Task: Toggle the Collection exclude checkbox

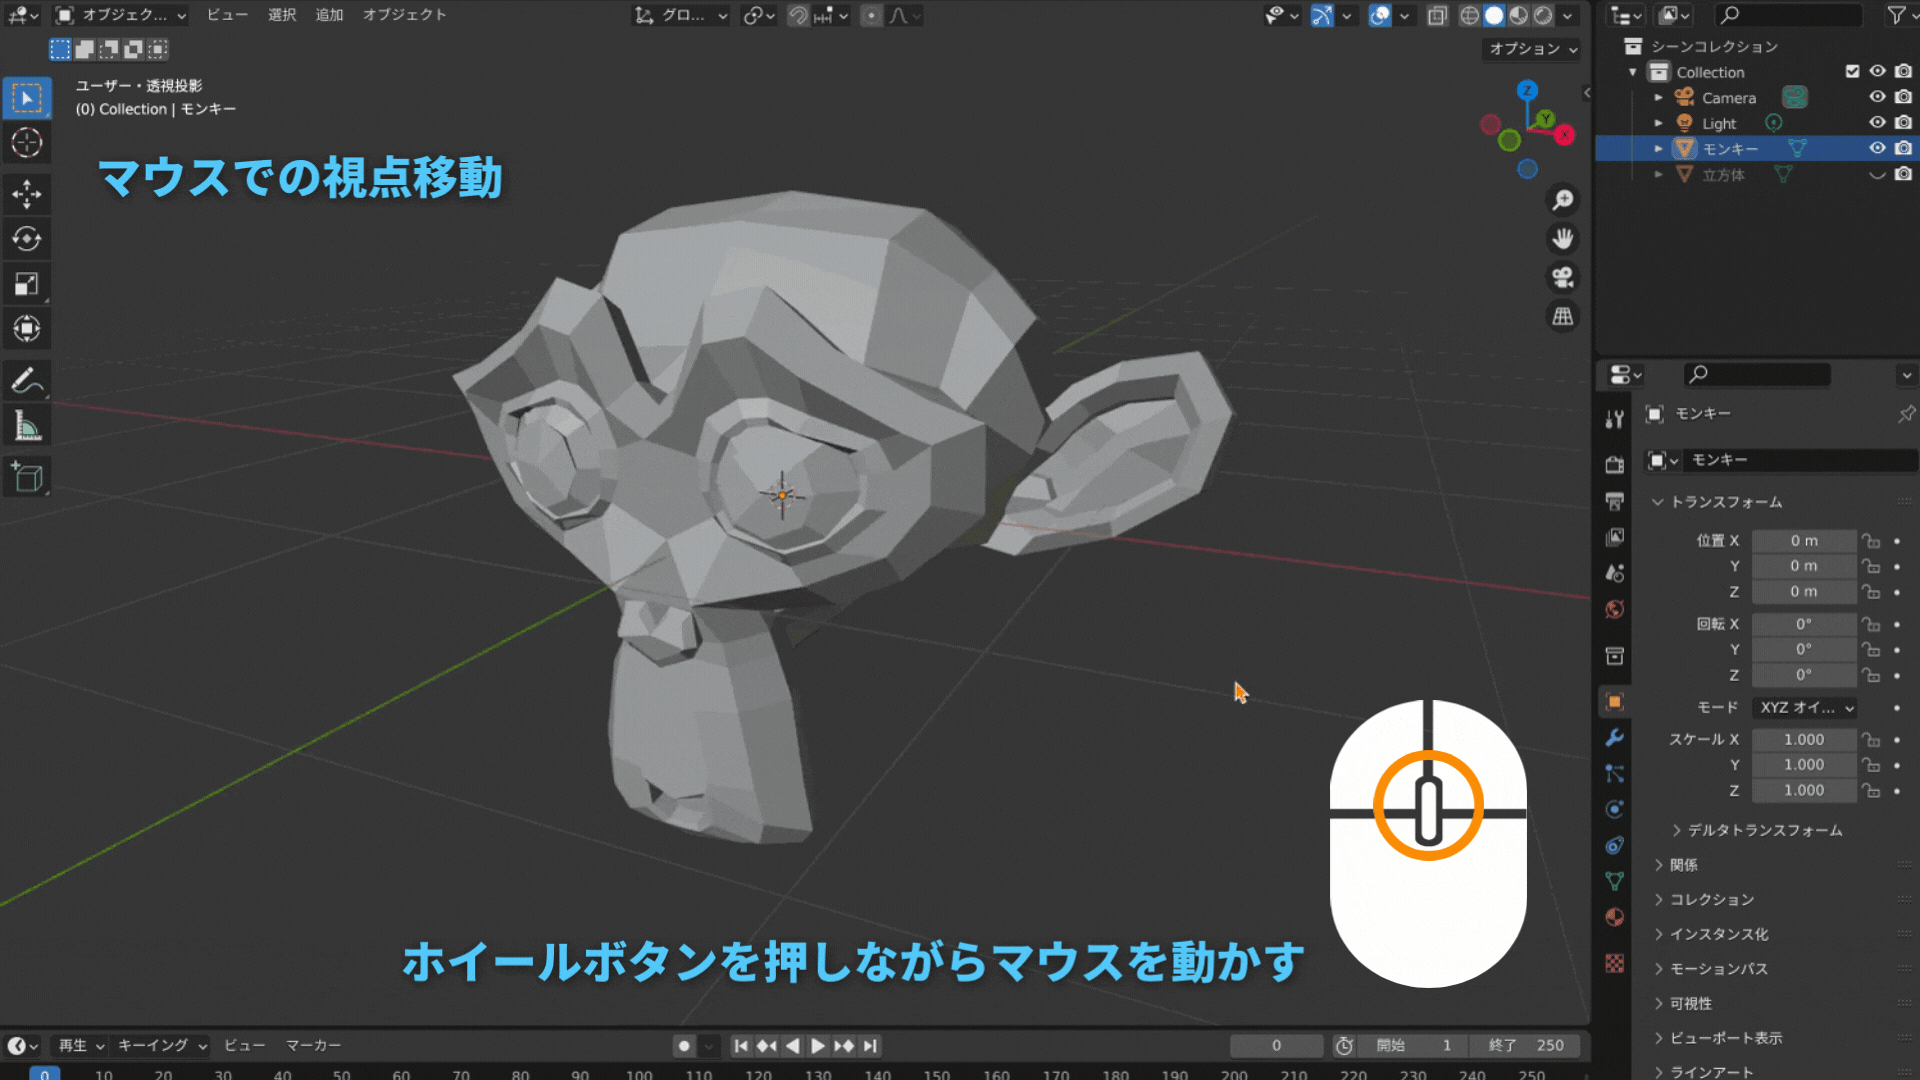Action: point(1852,71)
